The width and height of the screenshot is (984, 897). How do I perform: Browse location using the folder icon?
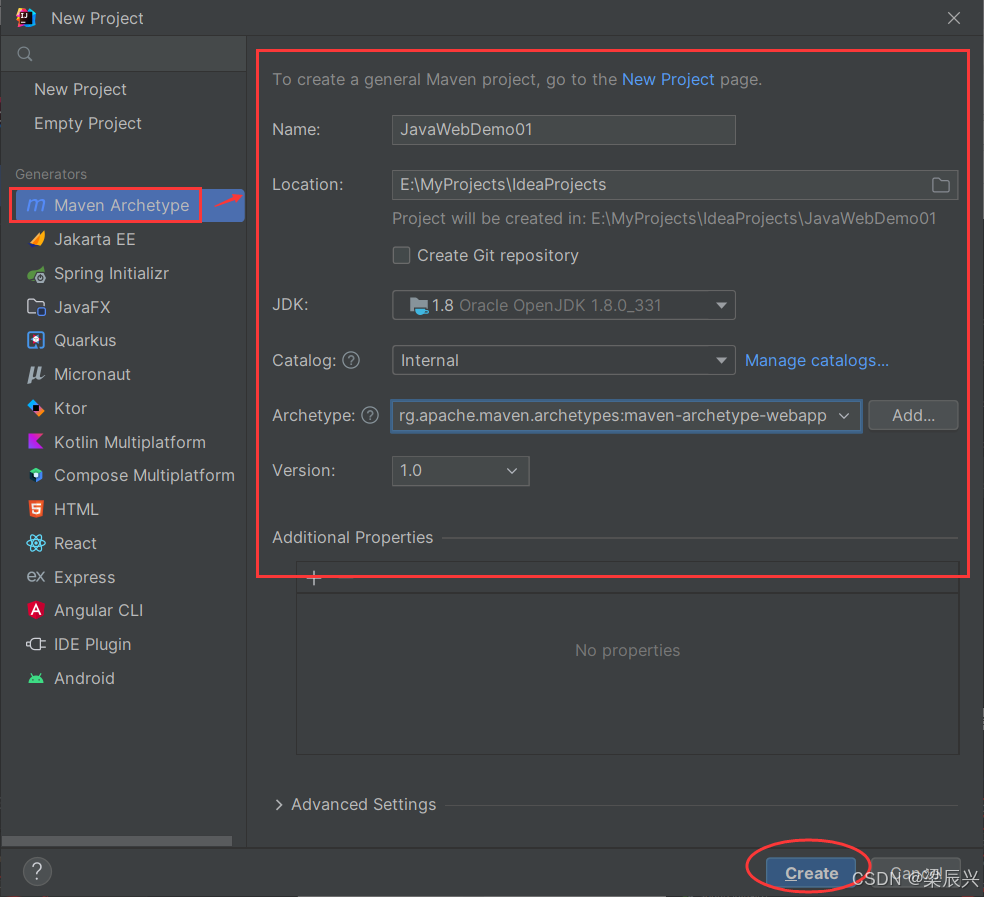tap(940, 185)
